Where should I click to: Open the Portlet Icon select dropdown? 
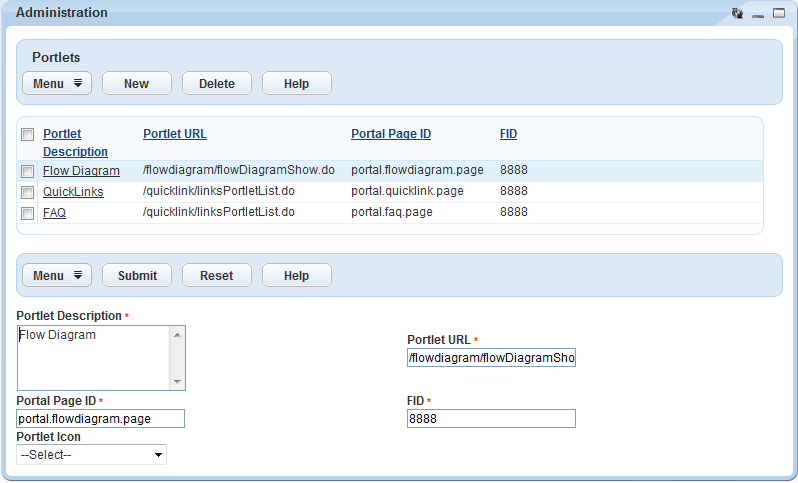[92, 455]
